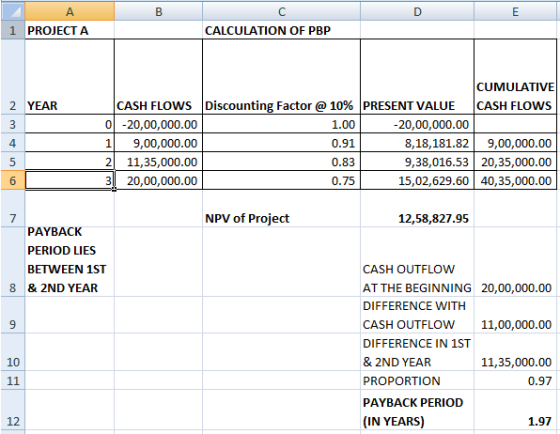Select row 4 header
Viewport: 560px width, 434px height.
(x=12, y=143)
